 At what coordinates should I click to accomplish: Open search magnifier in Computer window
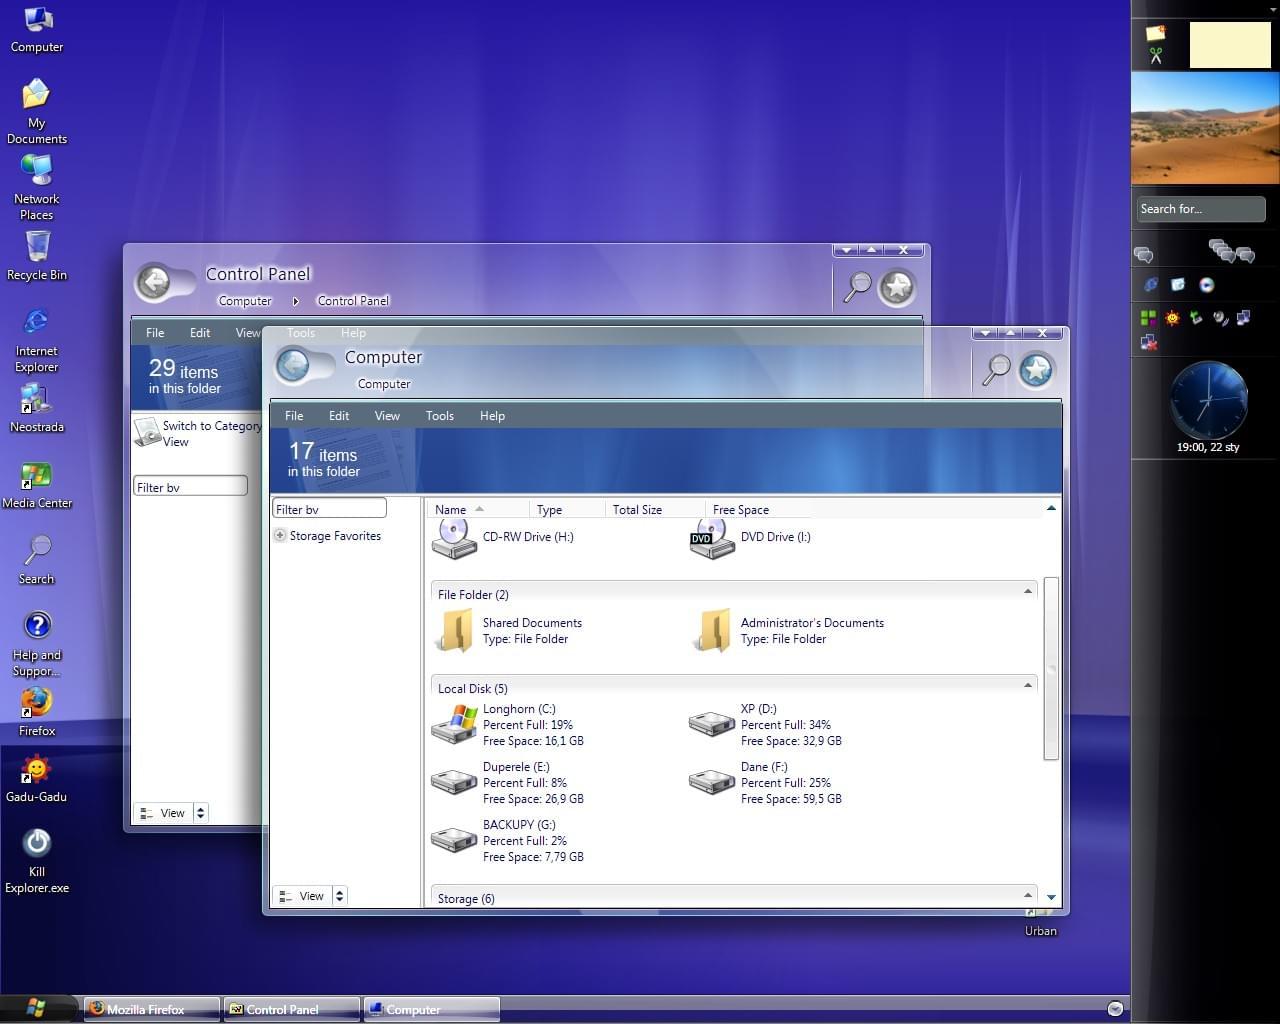pyautogui.click(x=996, y=370)
